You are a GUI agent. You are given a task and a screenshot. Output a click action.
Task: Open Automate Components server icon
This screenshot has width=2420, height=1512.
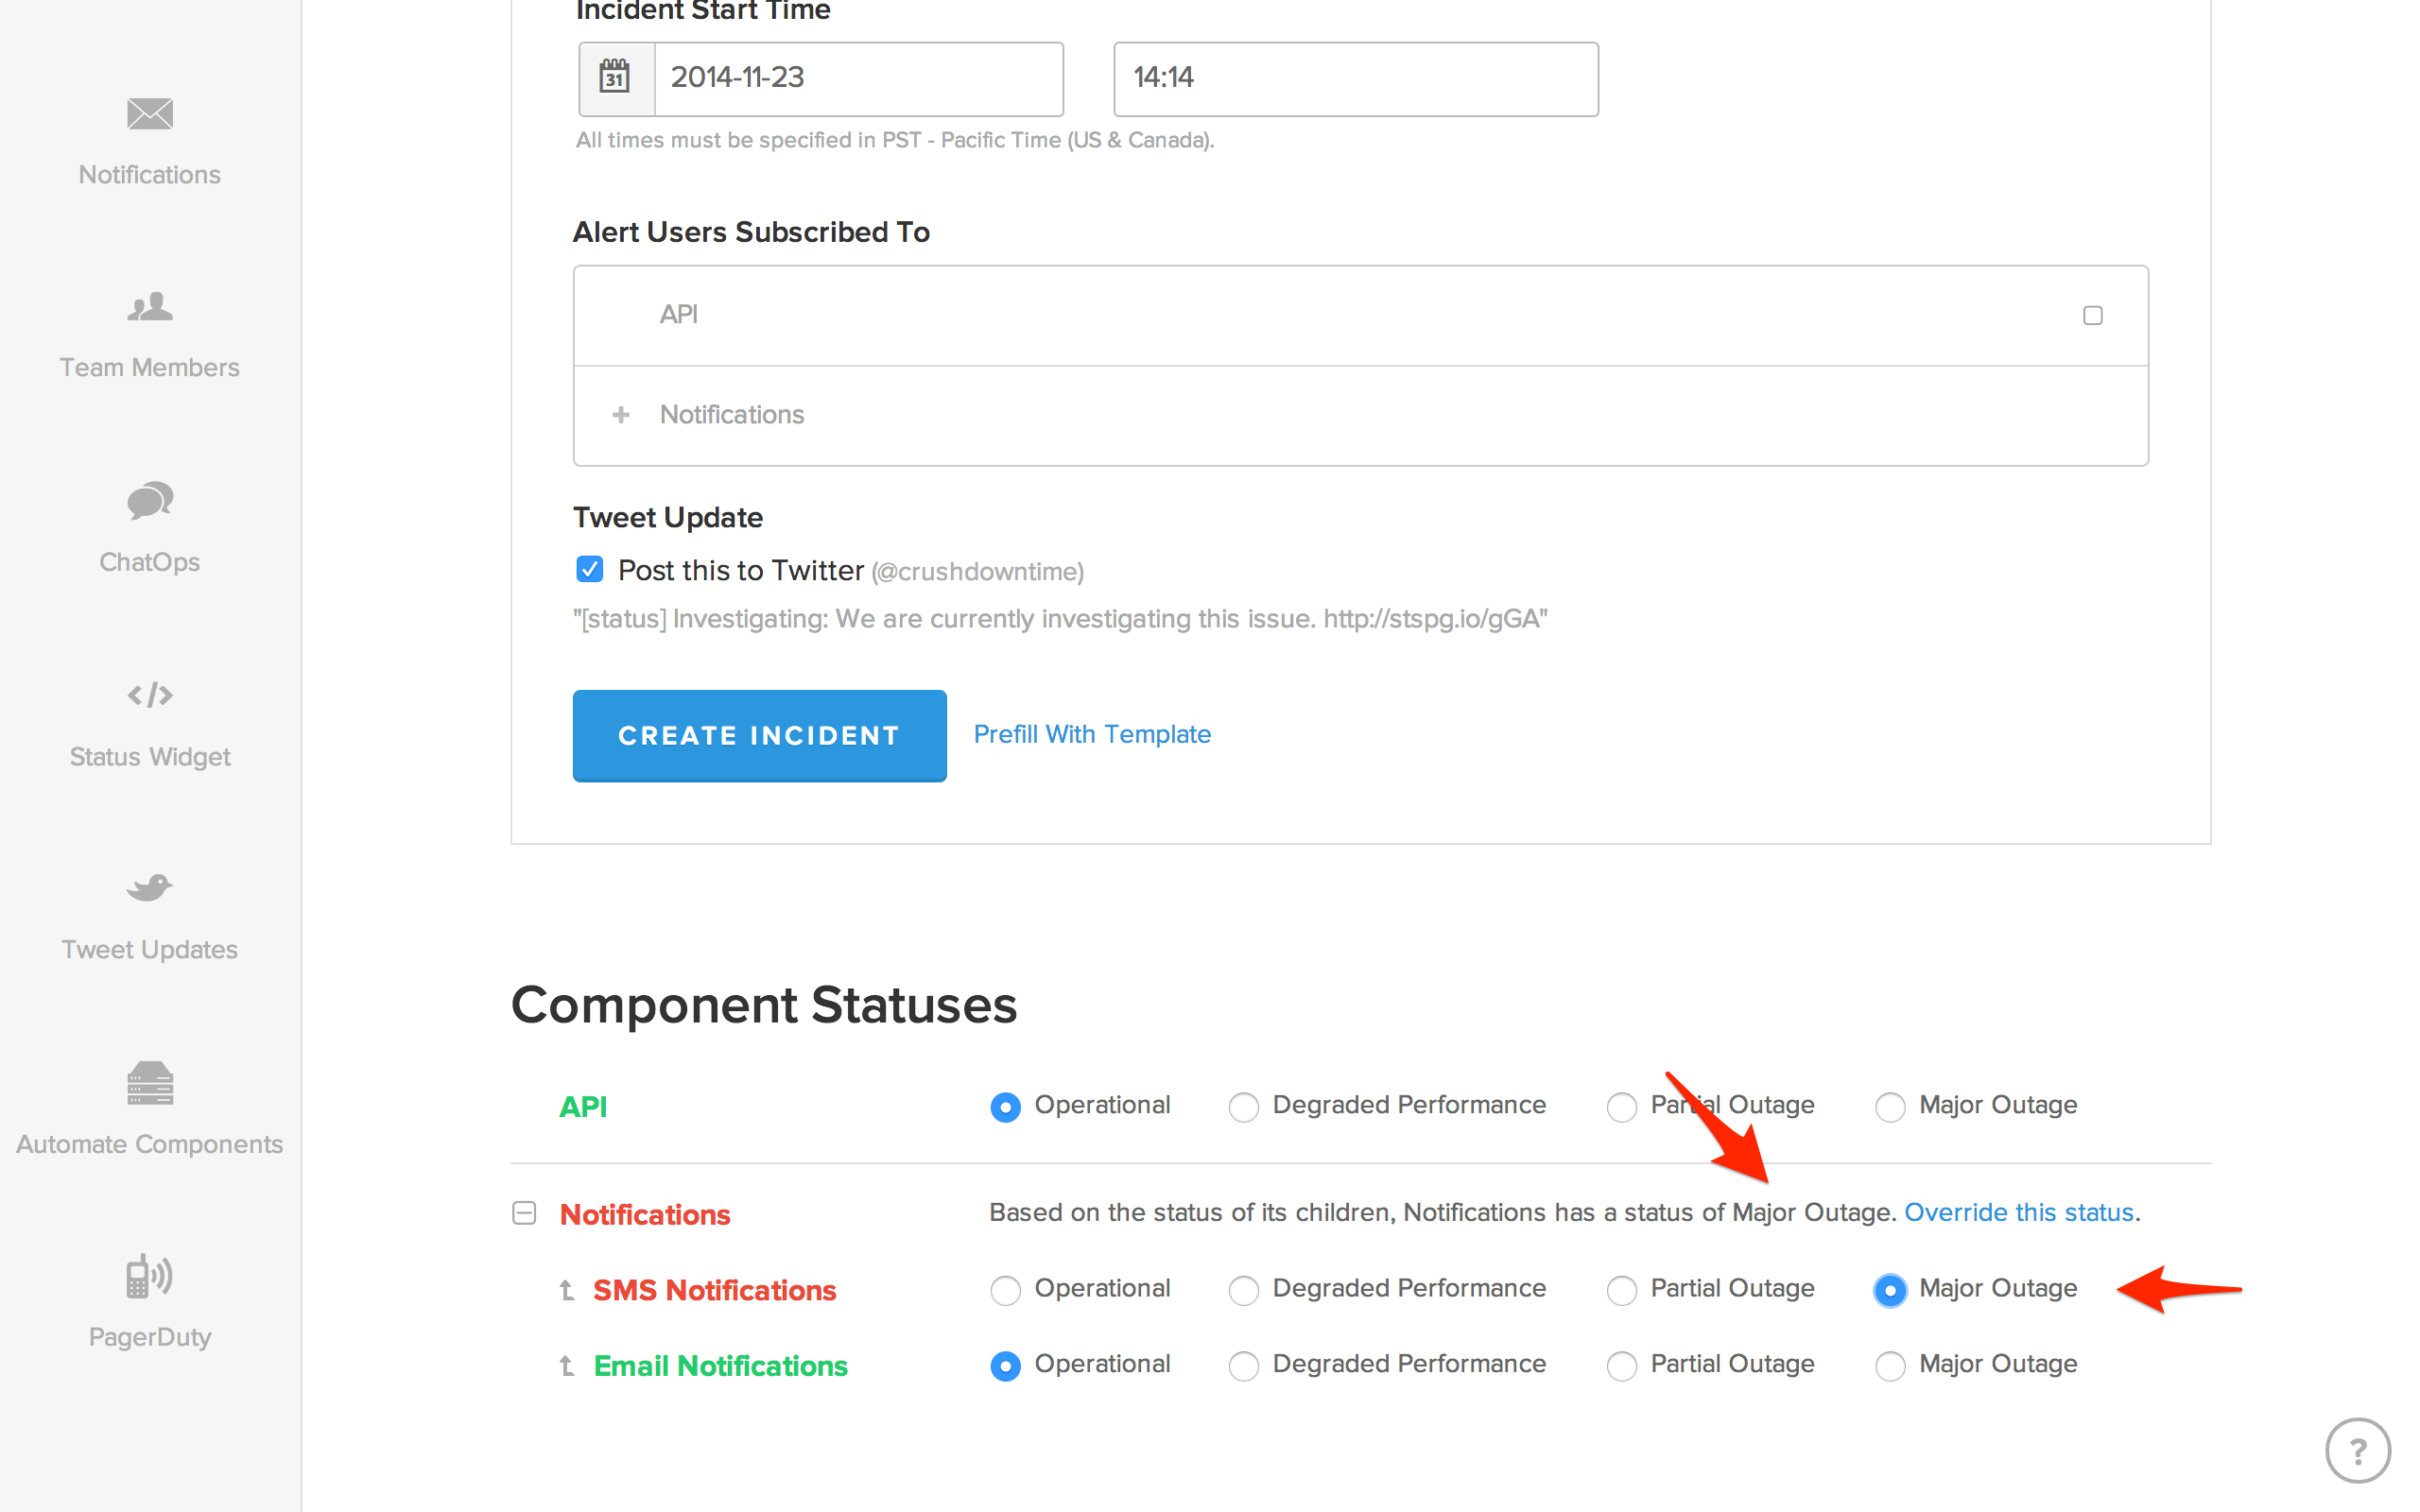[150, 1083]
